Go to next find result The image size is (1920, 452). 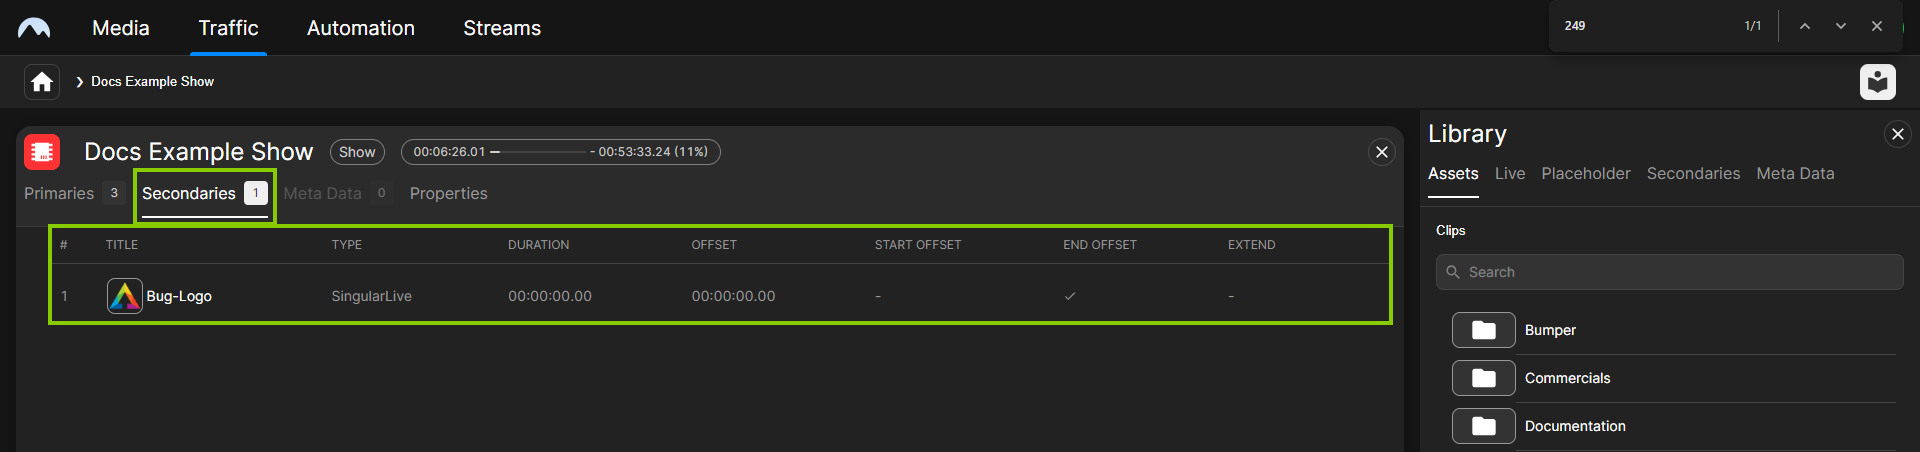coord(1841,26)
